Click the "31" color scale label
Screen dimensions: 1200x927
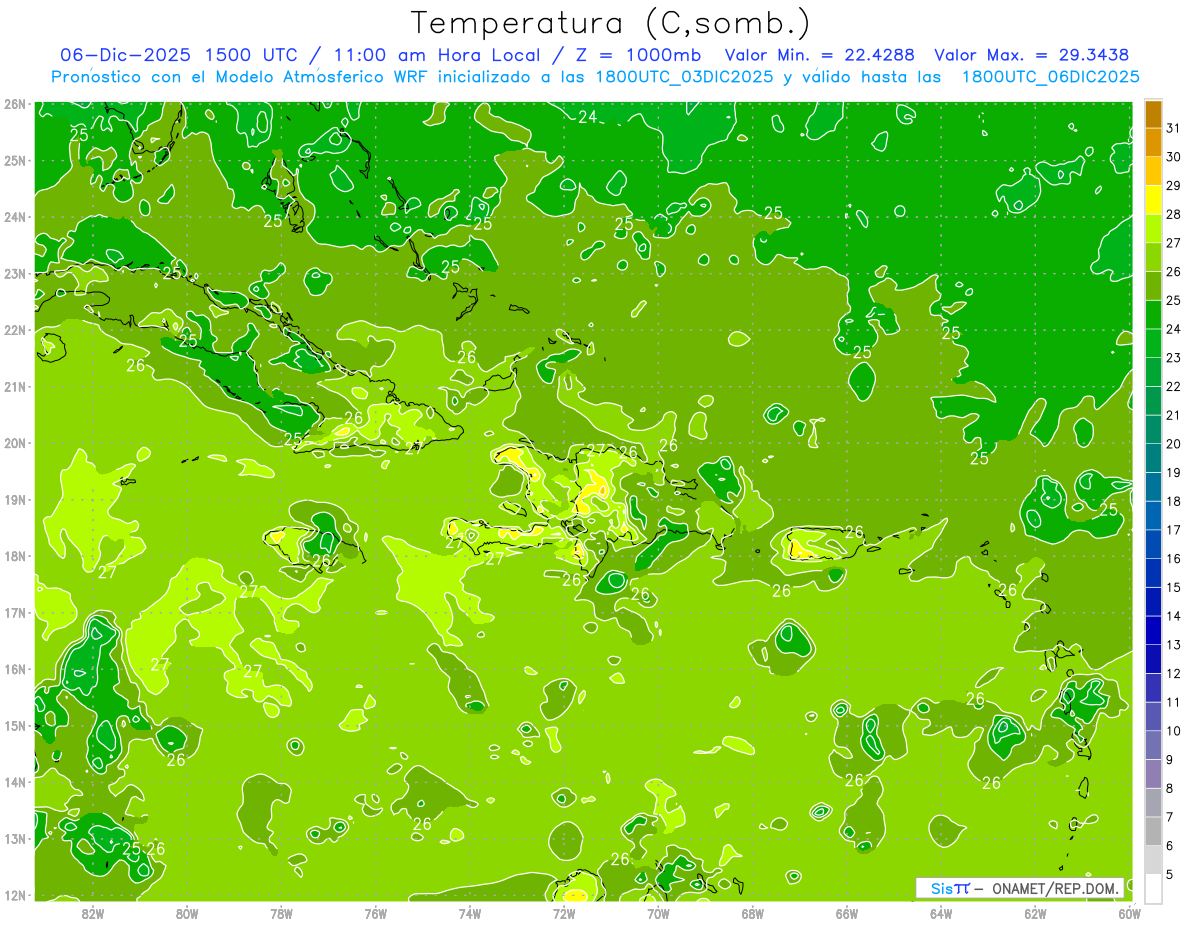point(1173,128)
